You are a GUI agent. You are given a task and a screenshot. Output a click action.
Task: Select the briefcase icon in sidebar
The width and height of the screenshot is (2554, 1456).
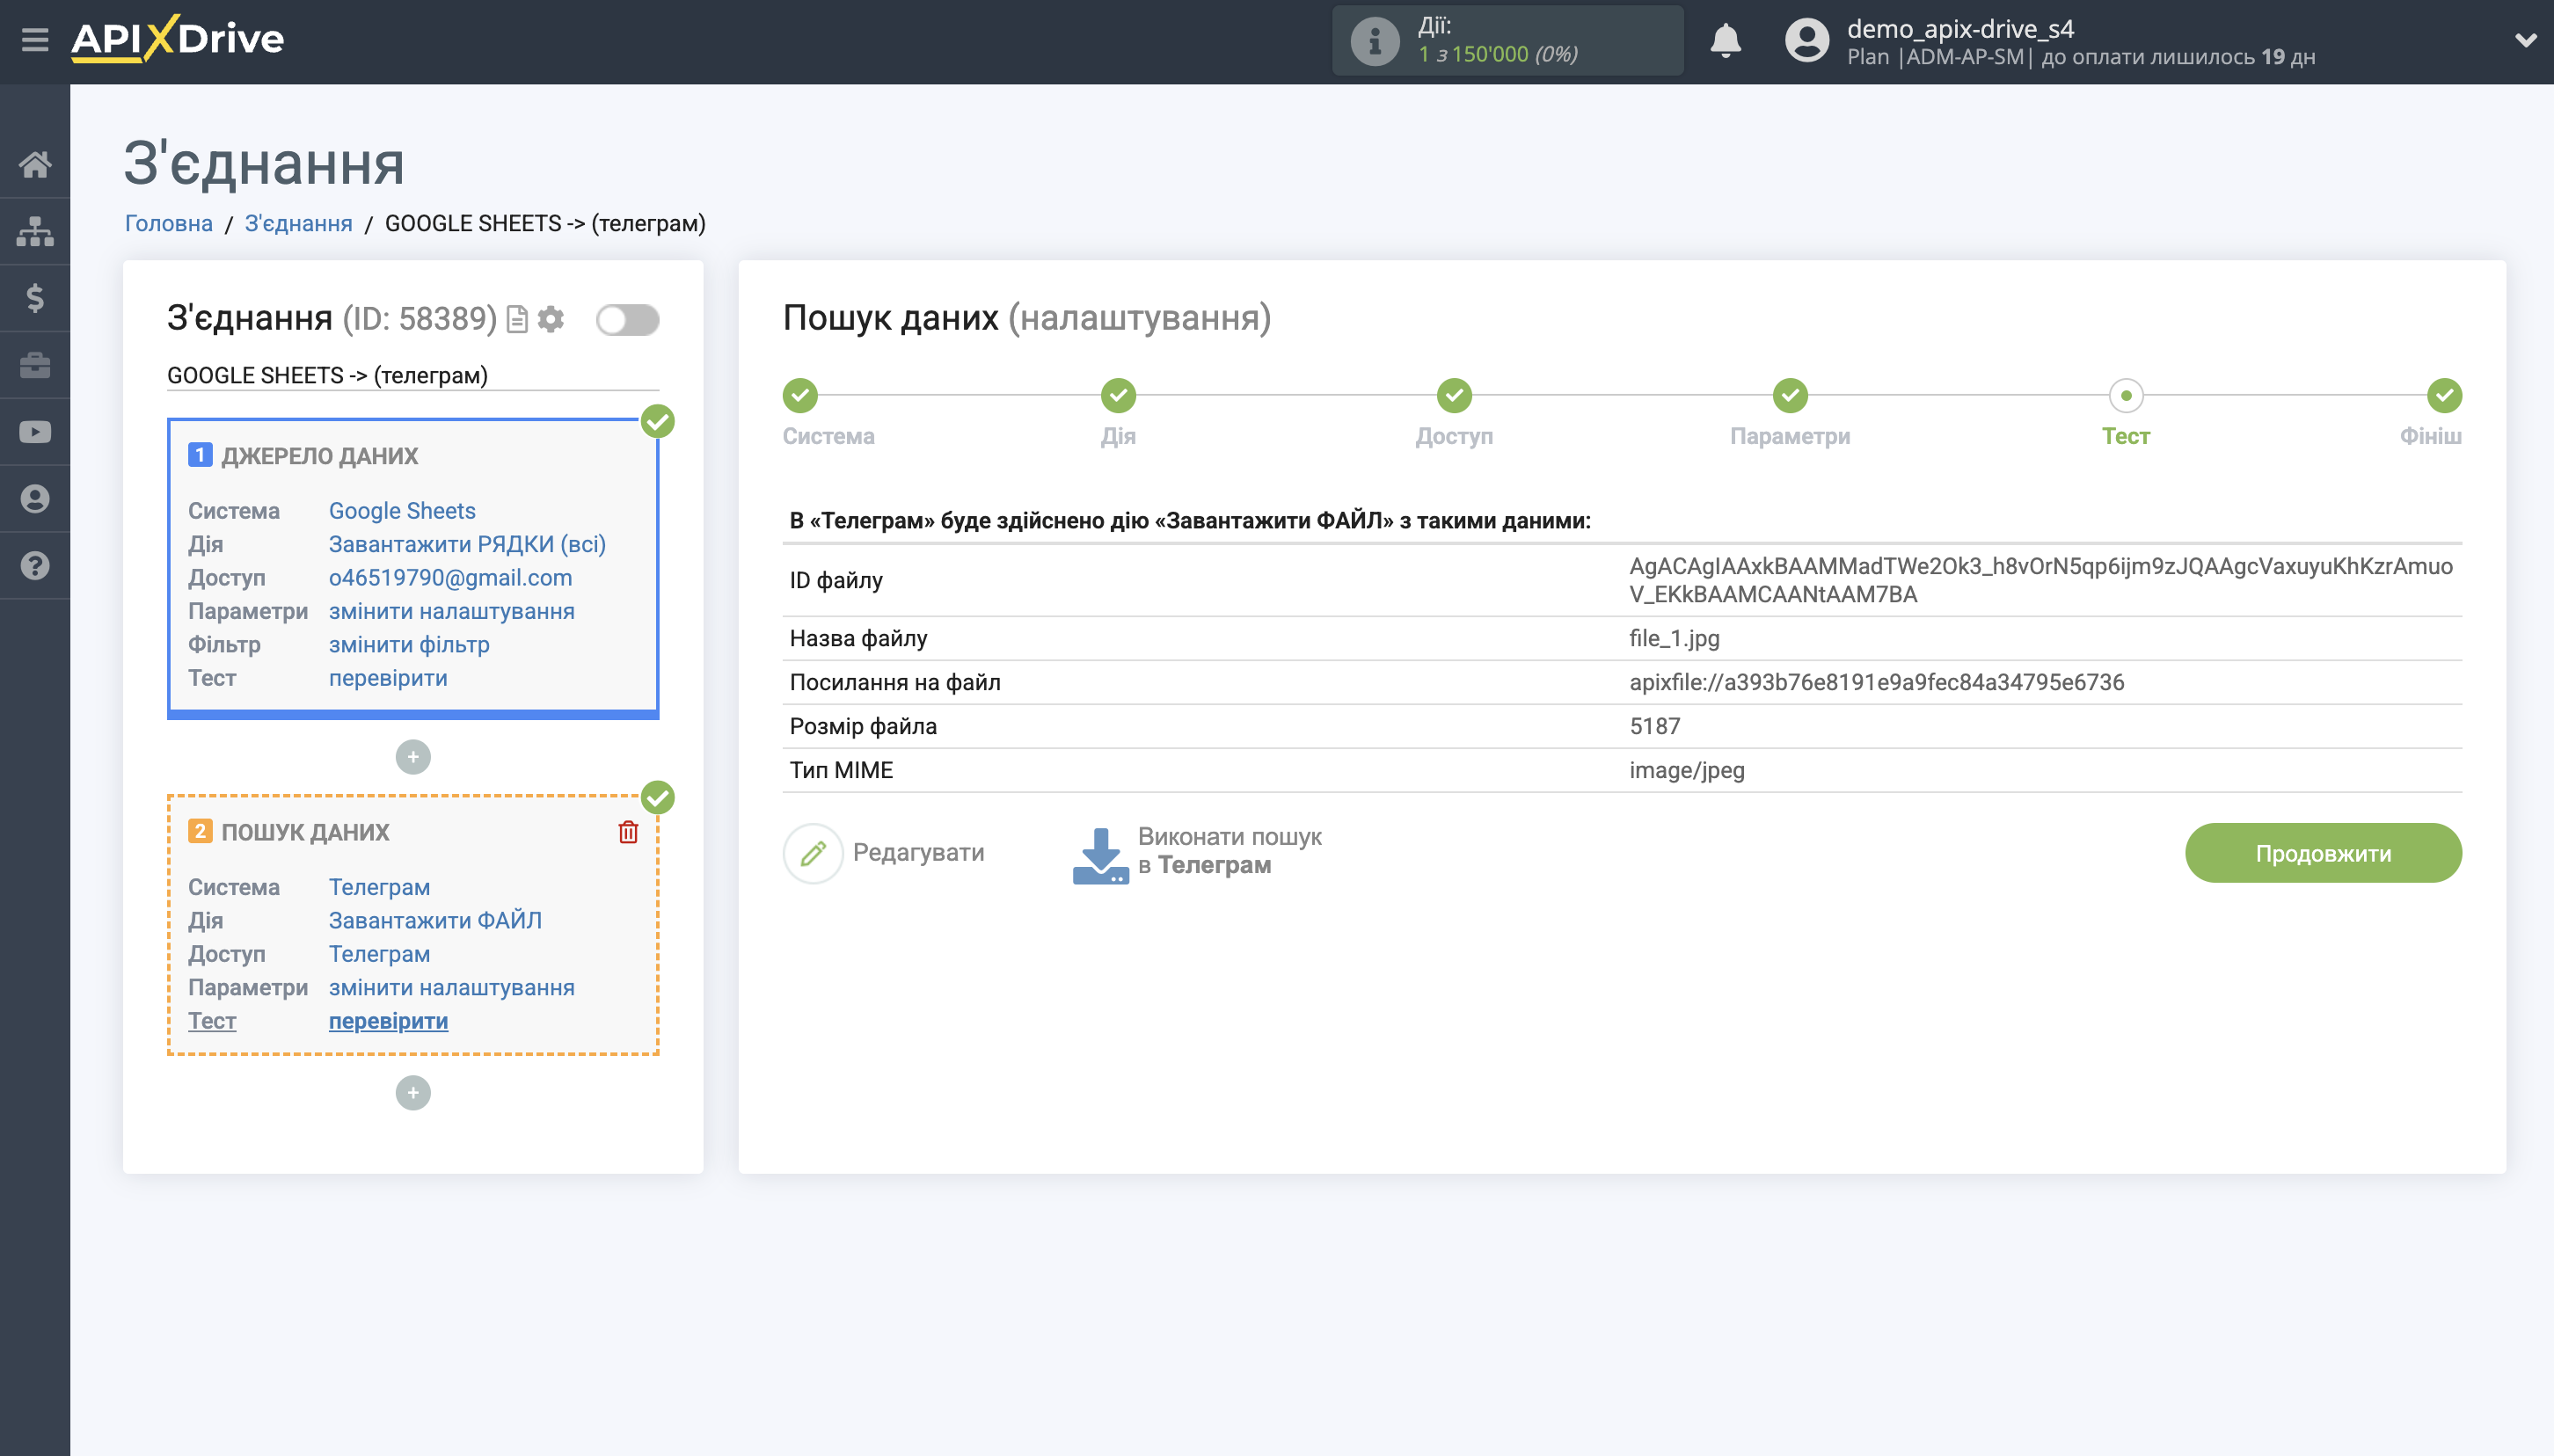click(x=36, y=364)
